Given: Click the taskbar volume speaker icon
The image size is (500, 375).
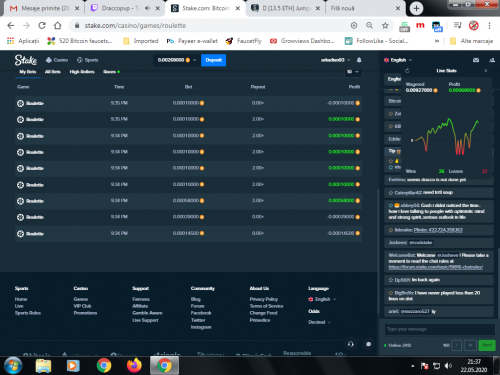Looking at the screenshot, I should (x=448, y=366).
